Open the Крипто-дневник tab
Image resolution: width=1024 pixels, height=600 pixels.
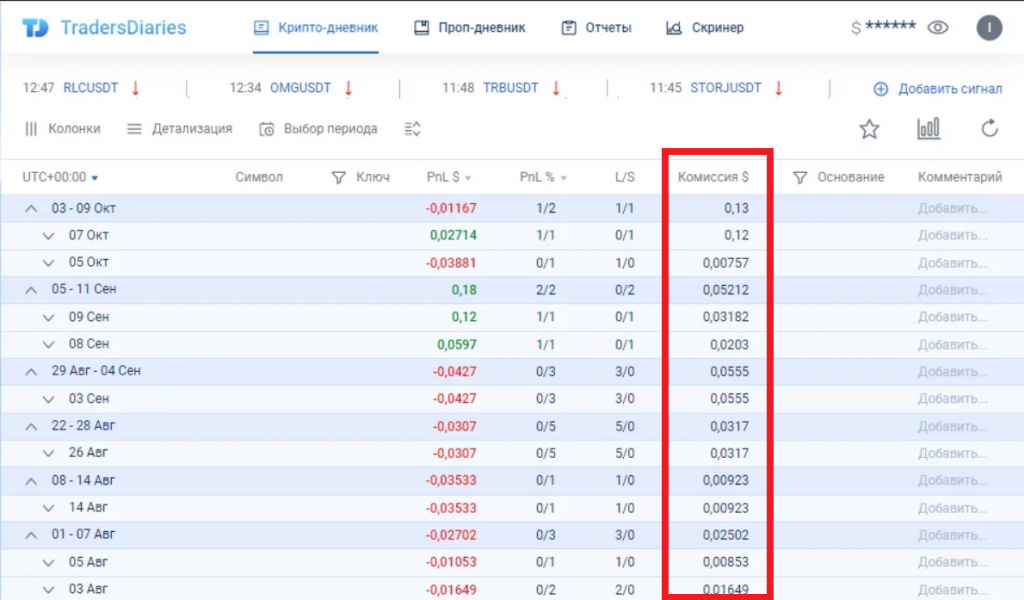pos(315,27)
